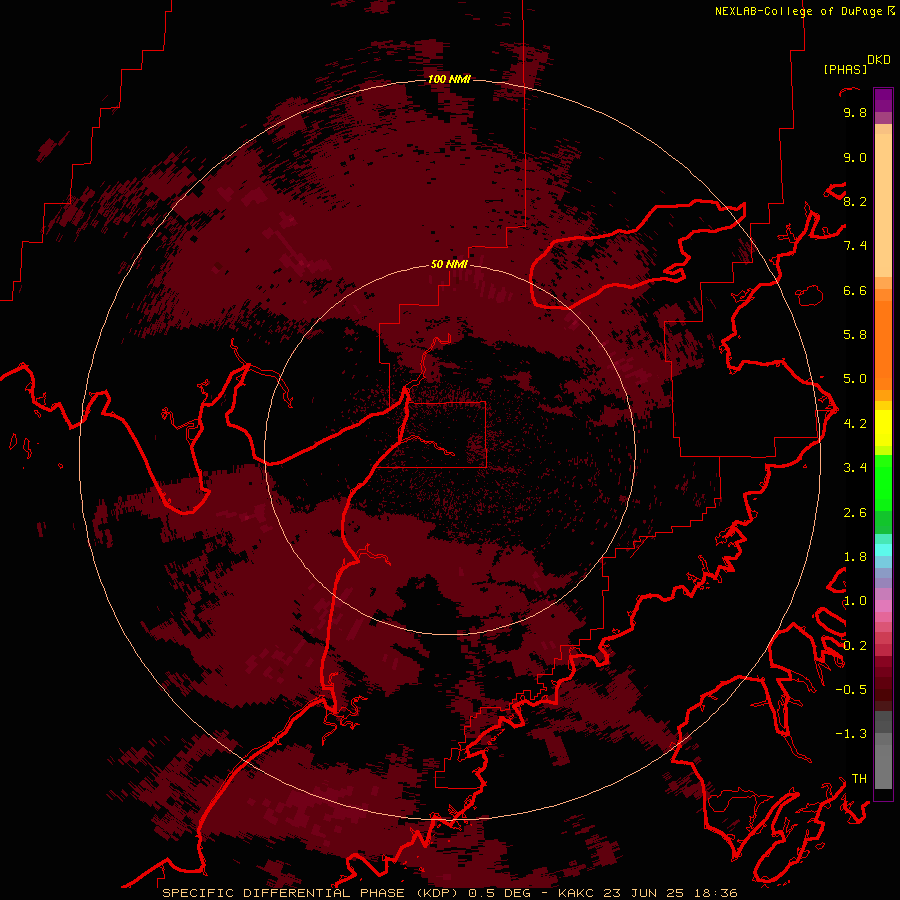Click the 0.2 scale value
This screenshot has width=900, height=900.
click(855, 646)
